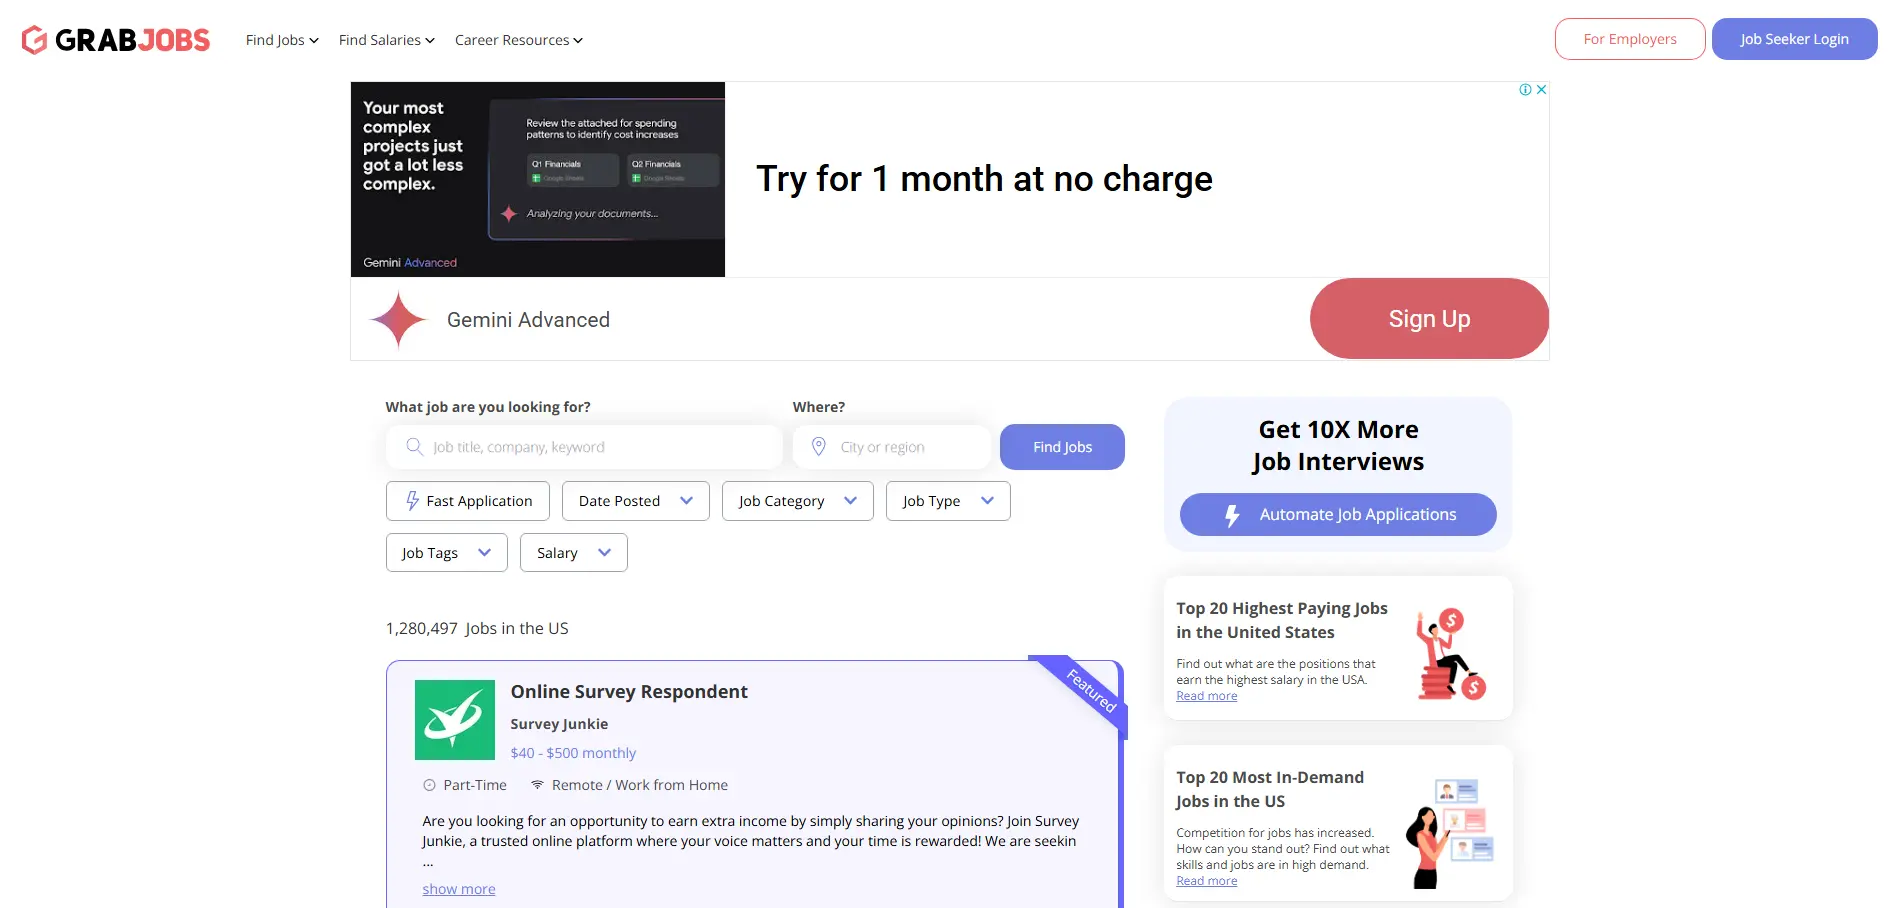The height and width of the screenshot is (908, 1901).
Task: Open the Online Survey Respondent job title
Action: (x=629, y=692)
